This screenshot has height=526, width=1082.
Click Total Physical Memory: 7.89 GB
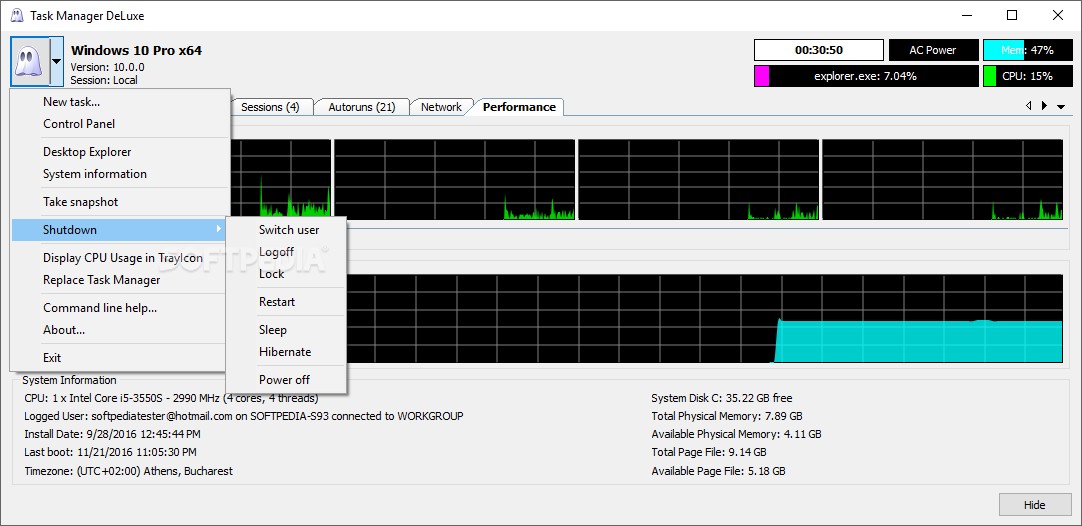coord(727,416)
